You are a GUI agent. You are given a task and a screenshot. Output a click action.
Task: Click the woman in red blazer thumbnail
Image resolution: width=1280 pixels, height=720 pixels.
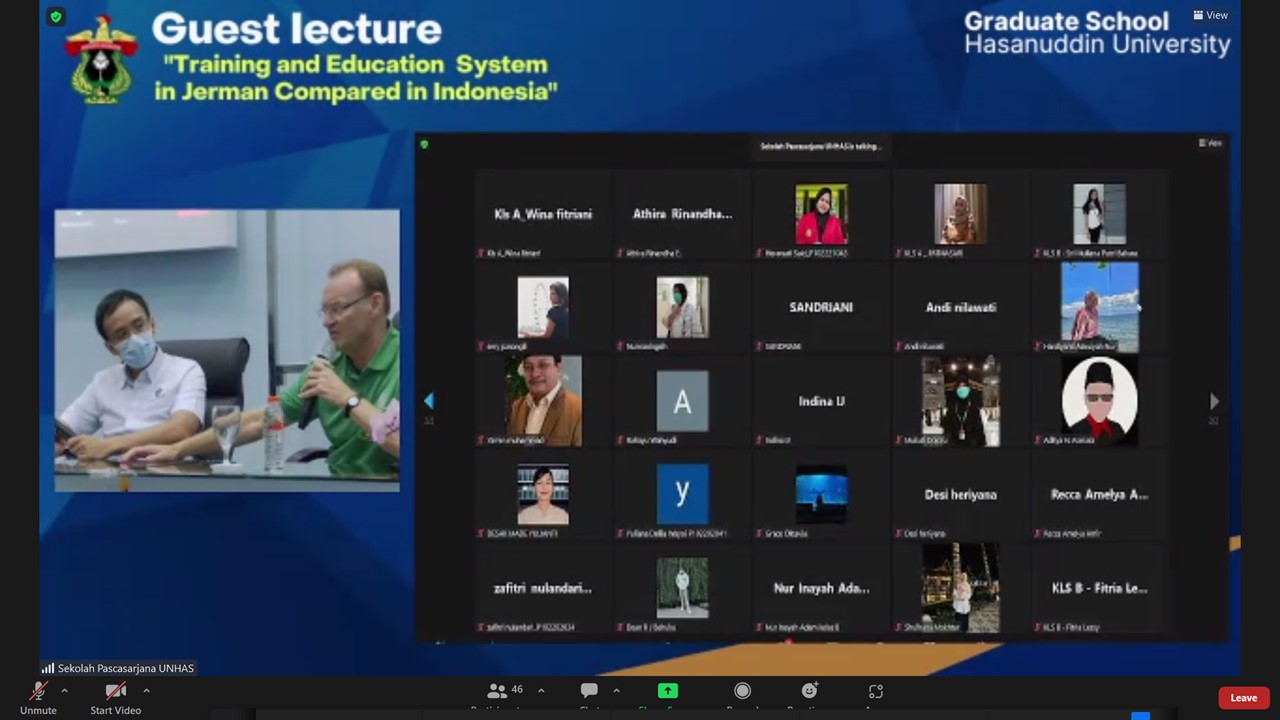821,214
